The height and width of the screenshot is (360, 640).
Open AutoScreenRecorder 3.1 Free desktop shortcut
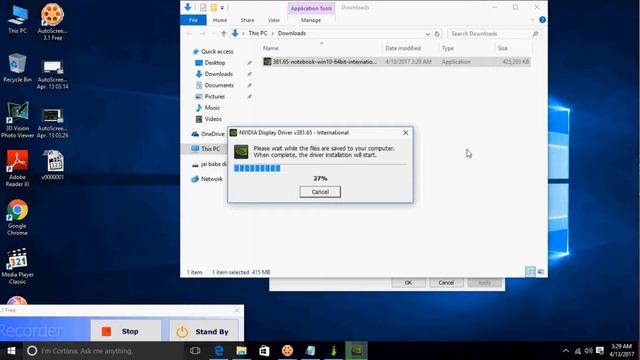(52, 21)
